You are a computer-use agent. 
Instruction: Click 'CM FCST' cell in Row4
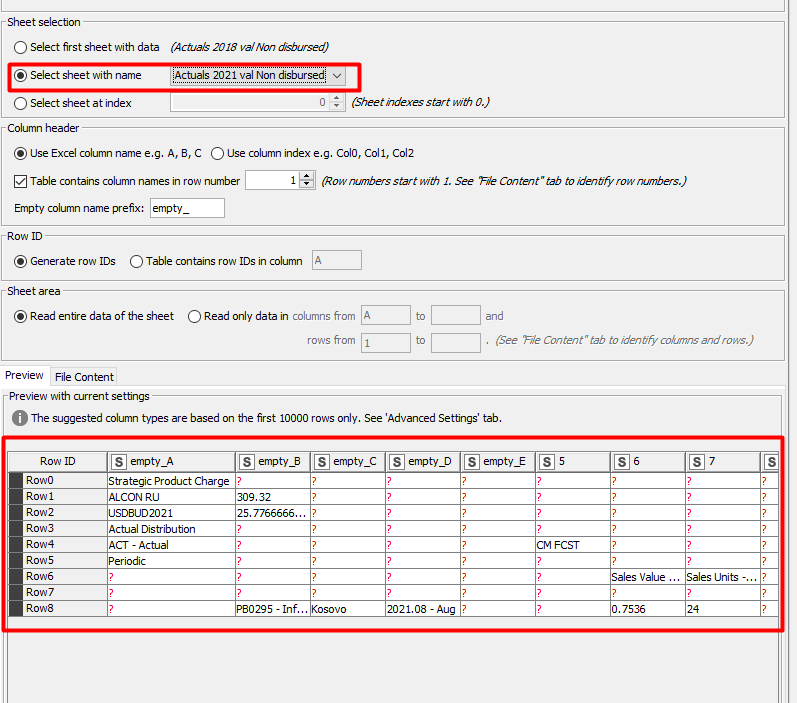click(x=573, y=545)
